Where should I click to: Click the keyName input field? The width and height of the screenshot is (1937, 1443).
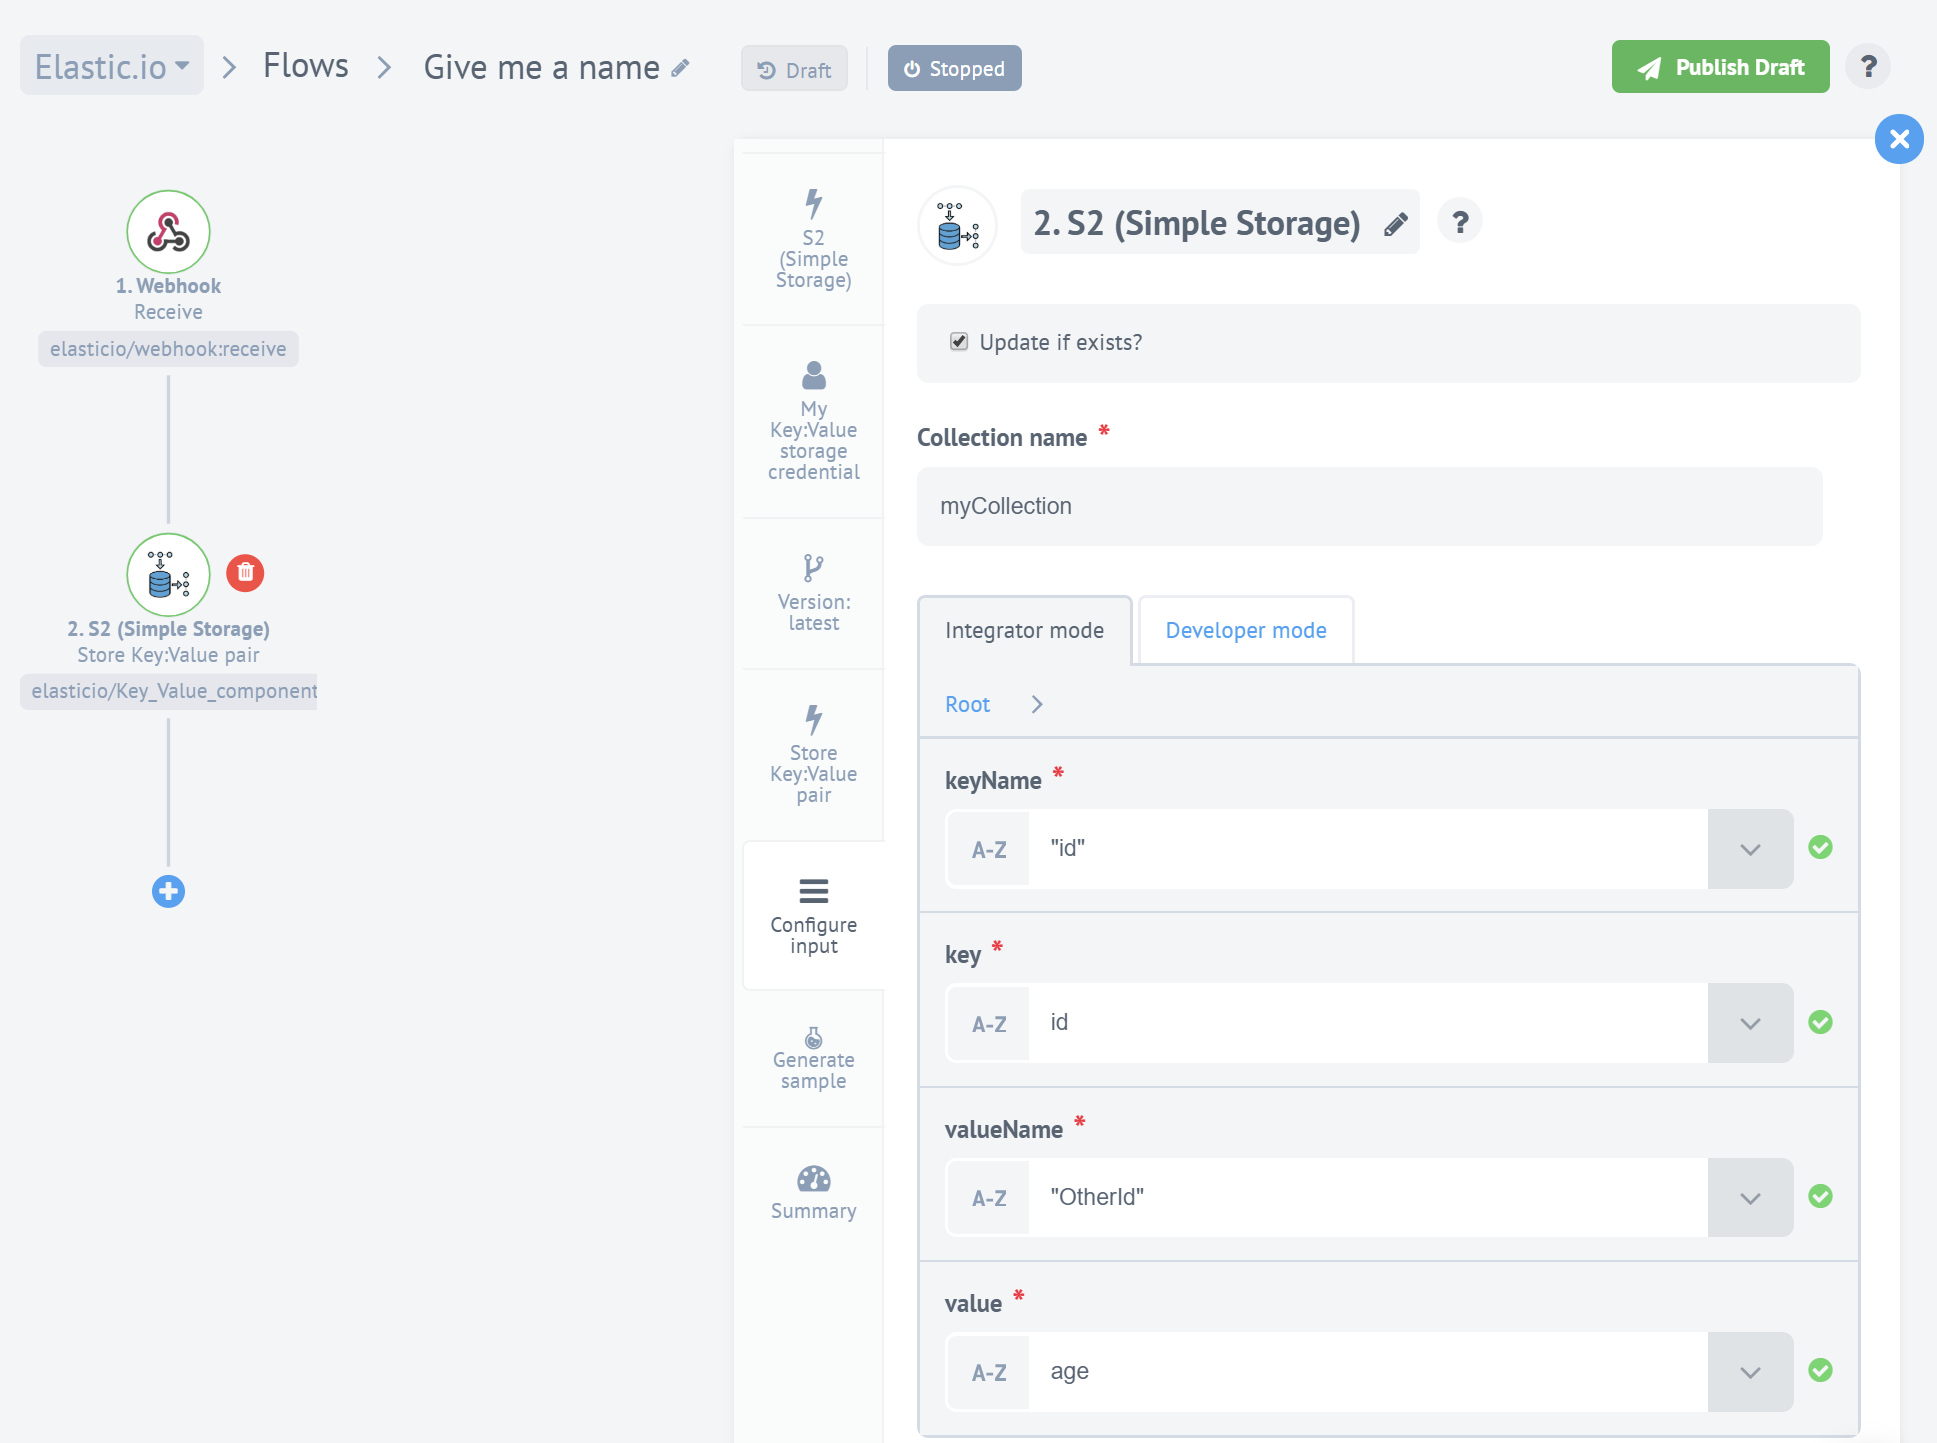click(x=1367, y=849)
